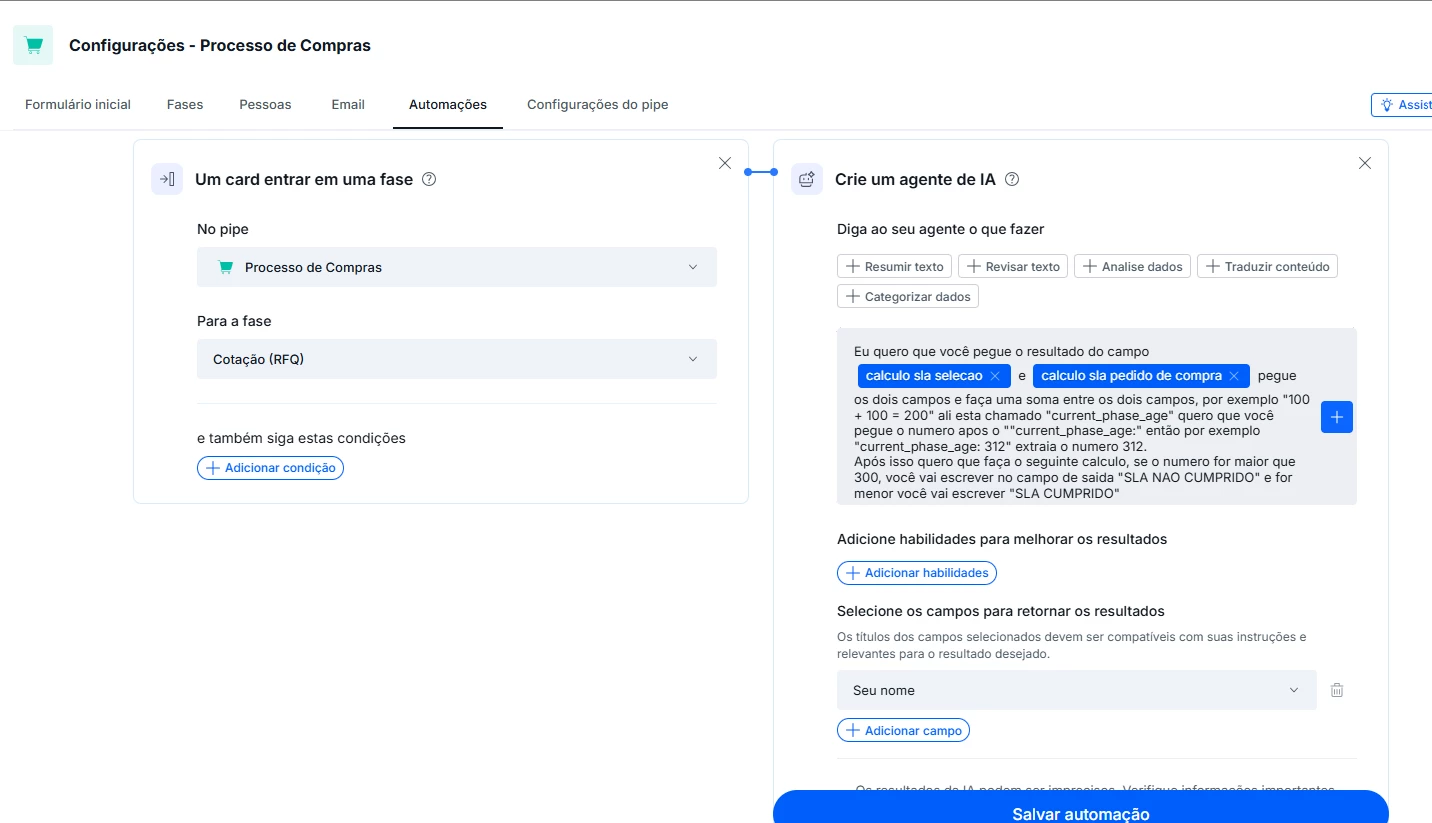Click the lightbulb Assistant button
Viewport: 1432px width, 823px height.
coord(1402,105)
